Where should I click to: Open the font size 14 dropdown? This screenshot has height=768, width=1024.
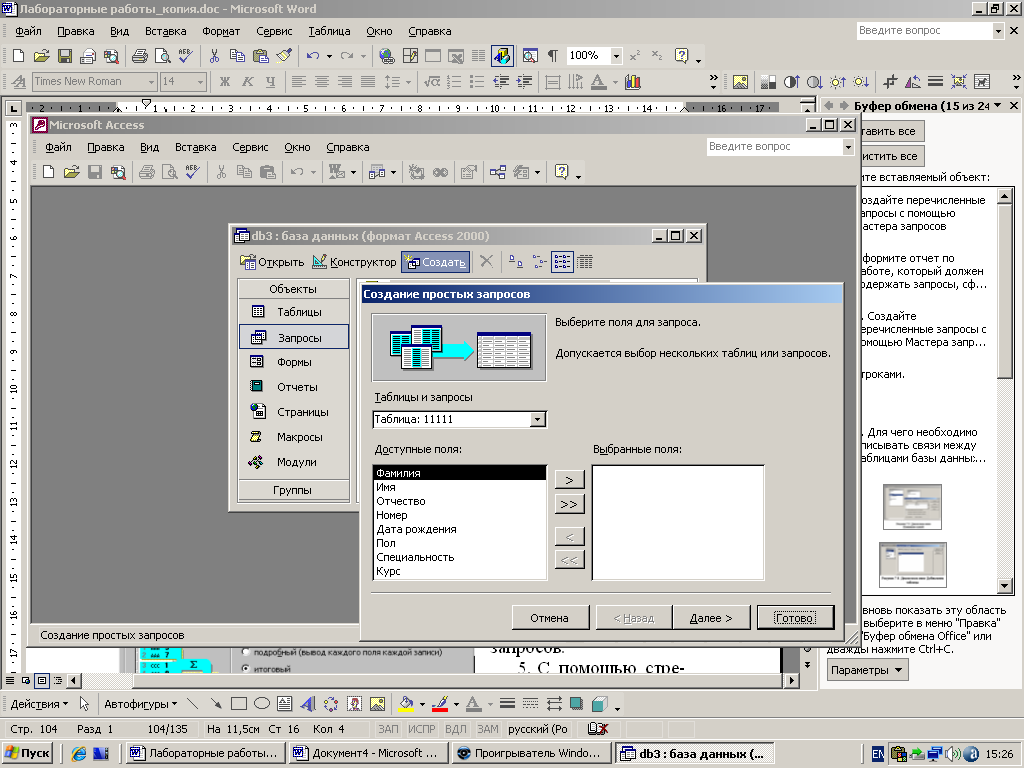tap(200, 82)
